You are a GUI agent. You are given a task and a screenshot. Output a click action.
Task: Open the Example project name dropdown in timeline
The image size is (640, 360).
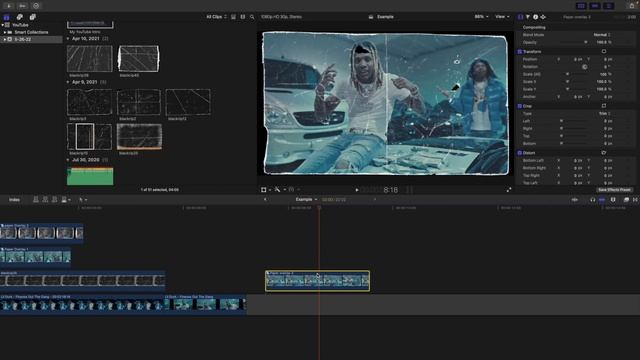306,200
